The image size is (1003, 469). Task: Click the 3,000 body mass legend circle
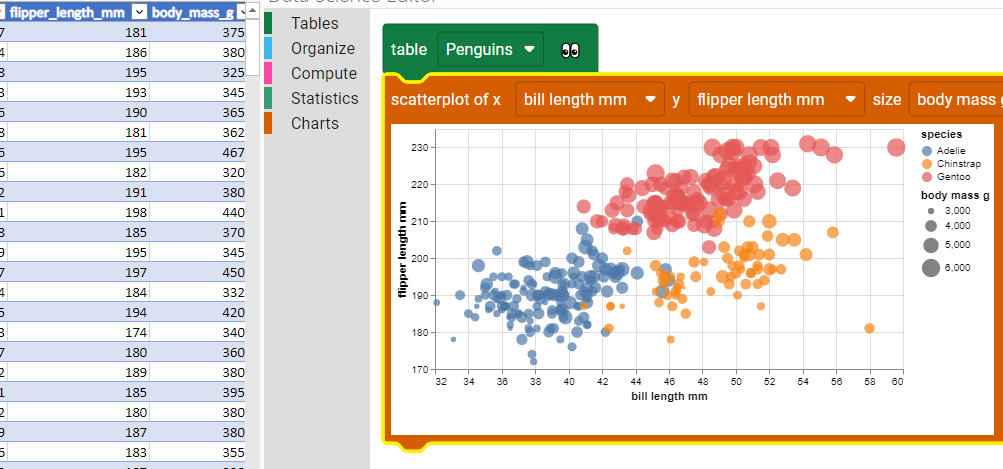tap(930, 212)
